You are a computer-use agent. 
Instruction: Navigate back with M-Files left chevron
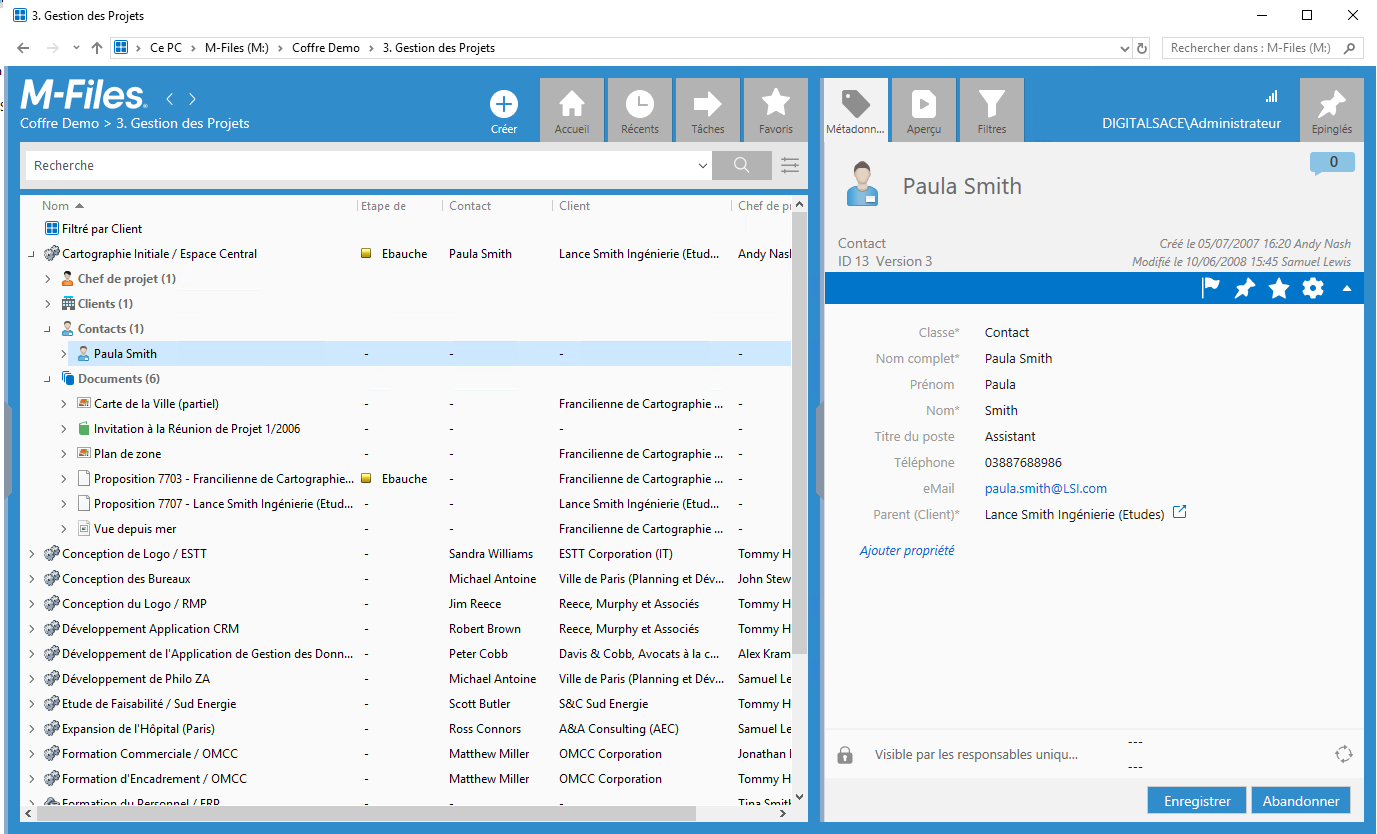pyautogui.click(x=170, y=99)
